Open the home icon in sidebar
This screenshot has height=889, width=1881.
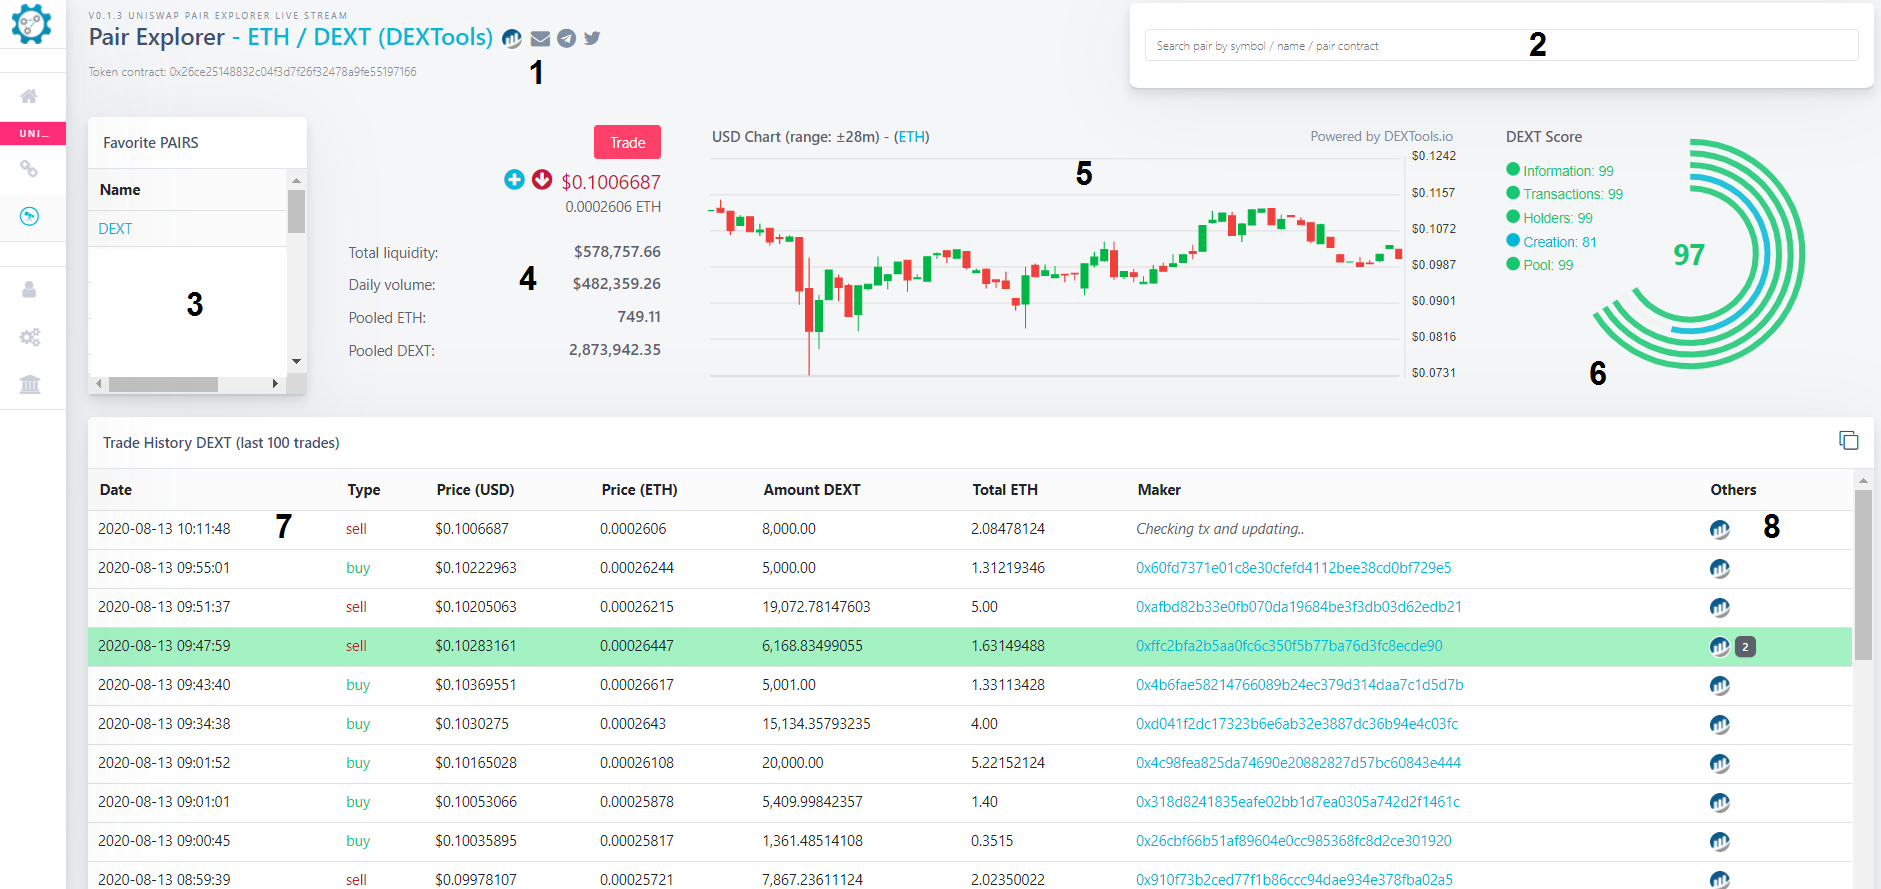click(x=30, y=96)
